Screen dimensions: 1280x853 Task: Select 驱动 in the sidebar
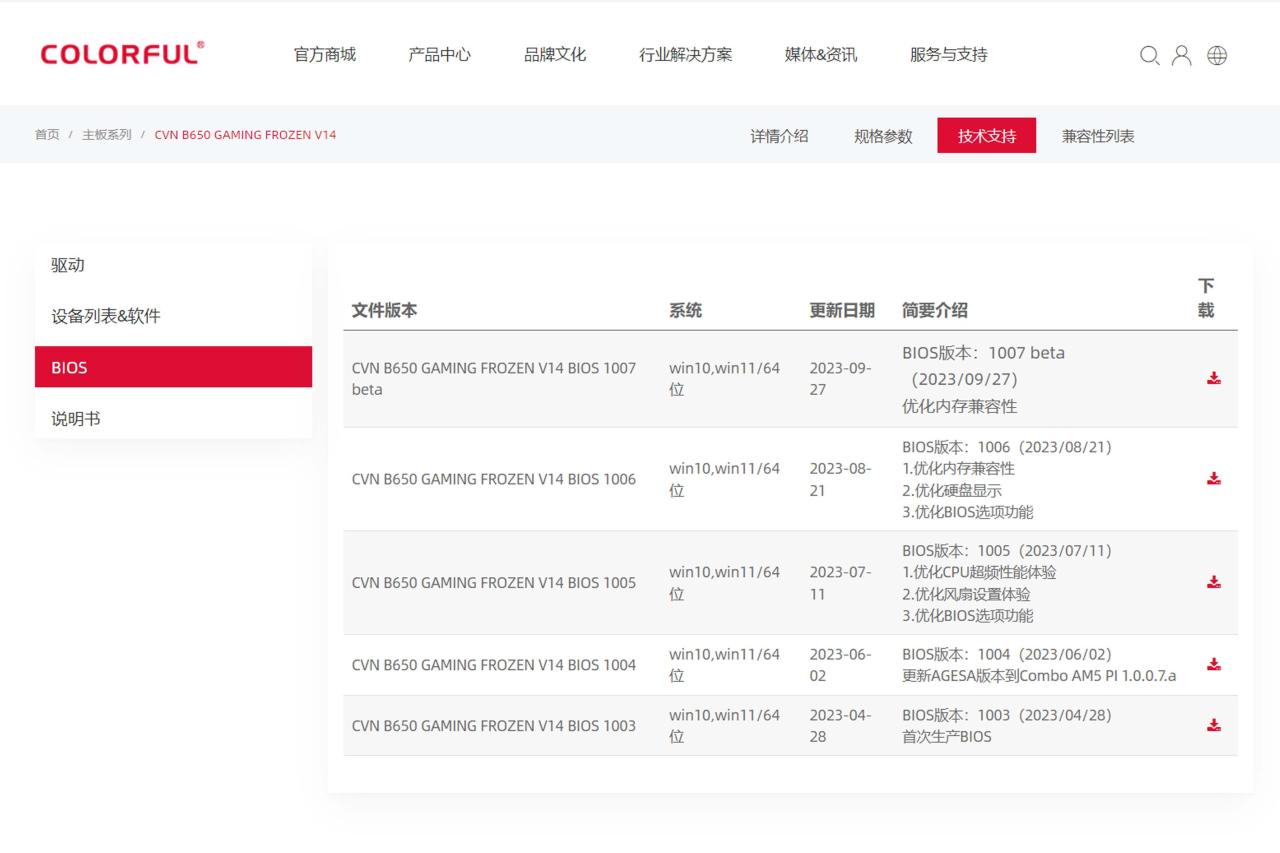coord(173,265)
